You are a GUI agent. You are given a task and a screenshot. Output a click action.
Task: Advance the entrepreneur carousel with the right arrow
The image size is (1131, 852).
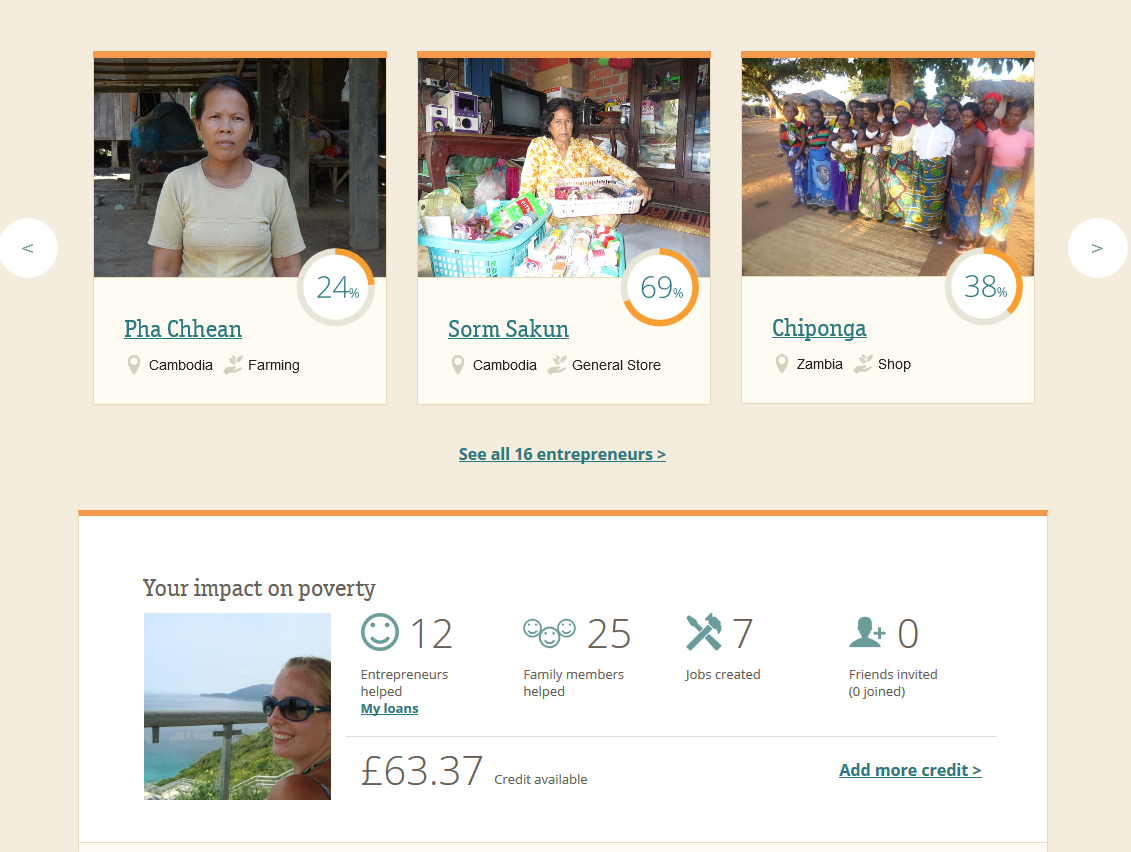tap(1097, 247)
